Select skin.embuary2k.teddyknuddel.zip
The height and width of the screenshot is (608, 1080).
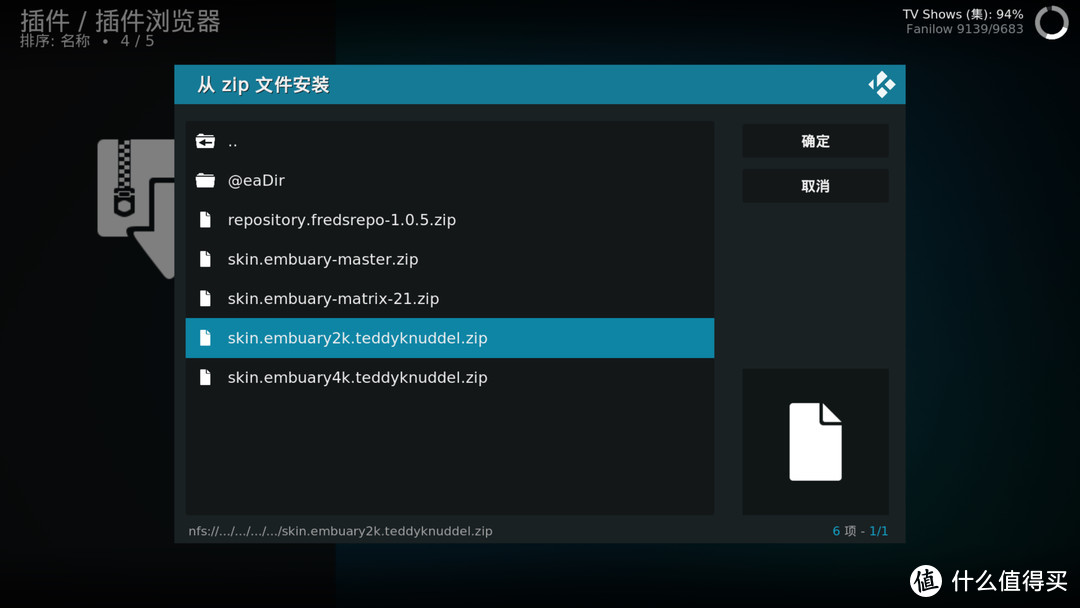[x=450, y=338]
